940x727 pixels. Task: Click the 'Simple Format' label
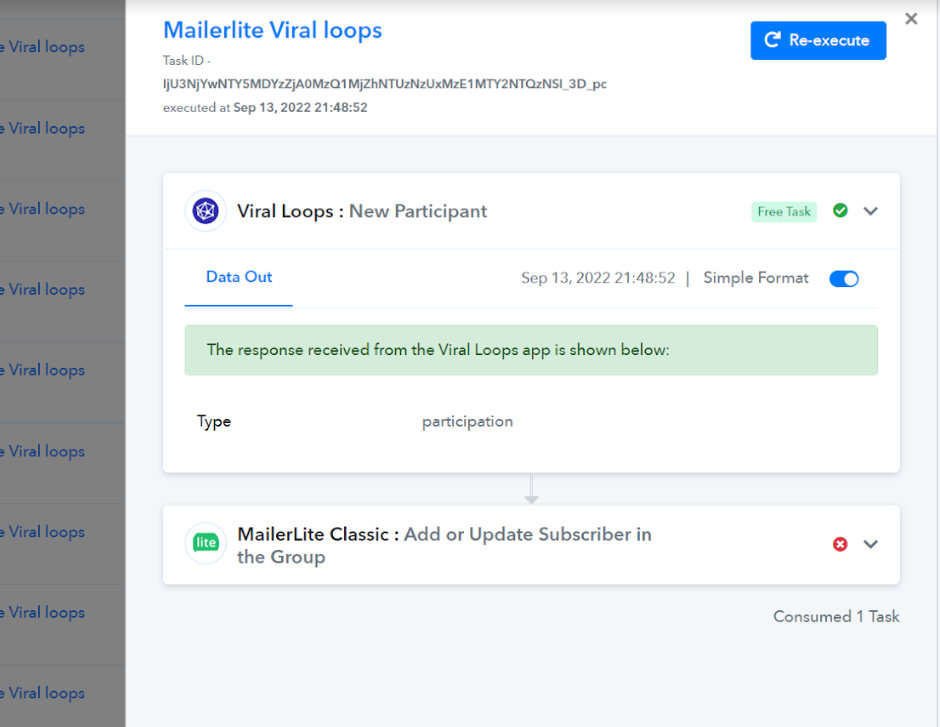[x=755, y=278]
